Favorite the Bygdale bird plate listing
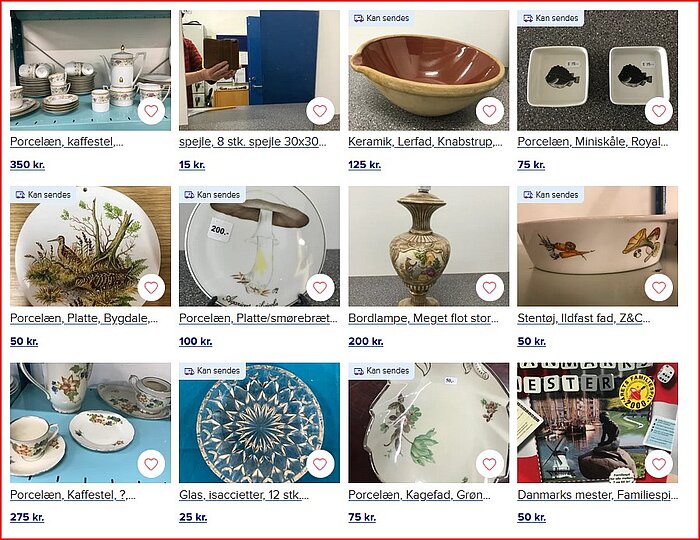This screenshot has height=540, width=700. click(151, 288)
